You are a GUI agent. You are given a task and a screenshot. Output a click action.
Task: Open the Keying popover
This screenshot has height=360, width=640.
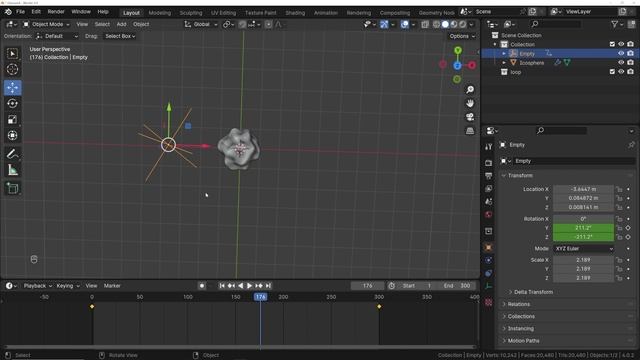point(68,286)
